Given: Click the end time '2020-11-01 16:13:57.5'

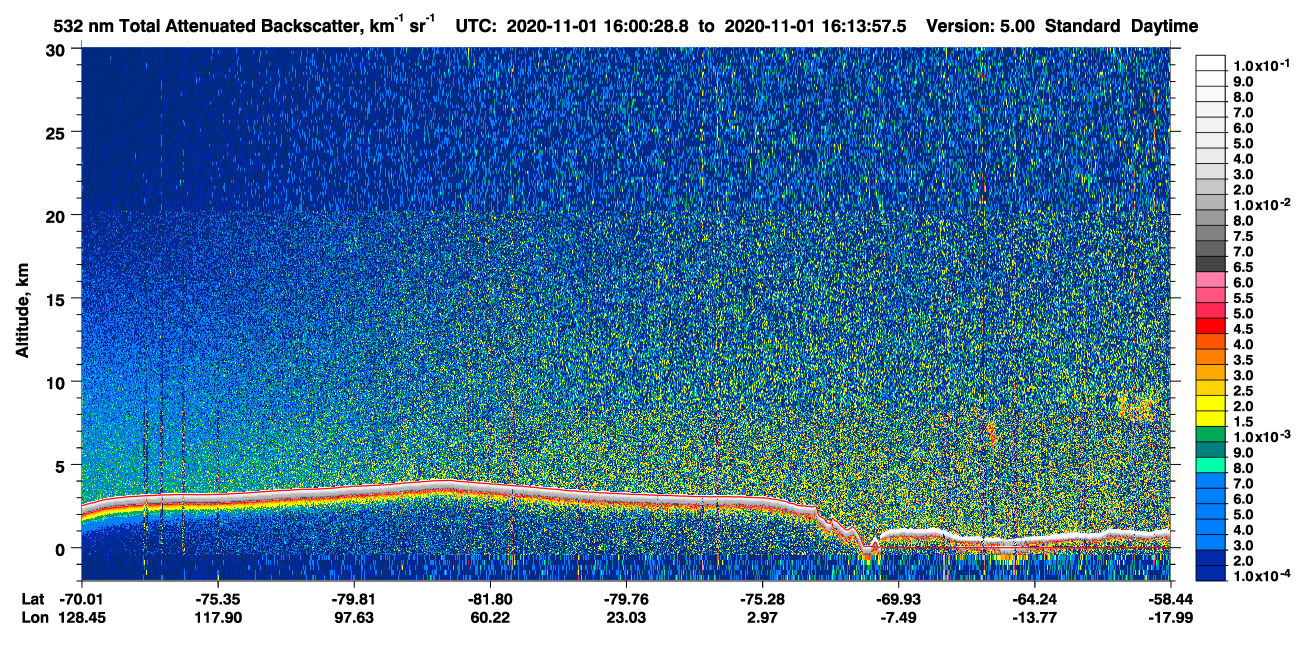Looking at the screenshot, I should pos(817,26).
